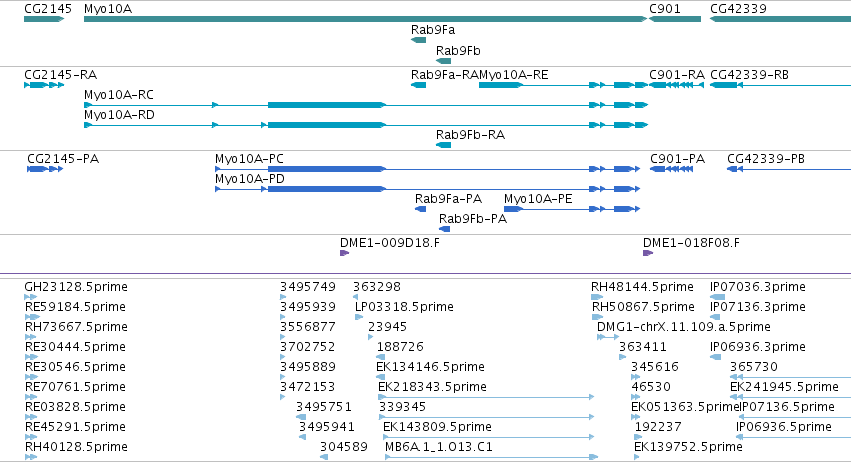Screen dimensions: 851x462
Task: Select transcript CG2145-RA label
Action: (x=61, y=75)
